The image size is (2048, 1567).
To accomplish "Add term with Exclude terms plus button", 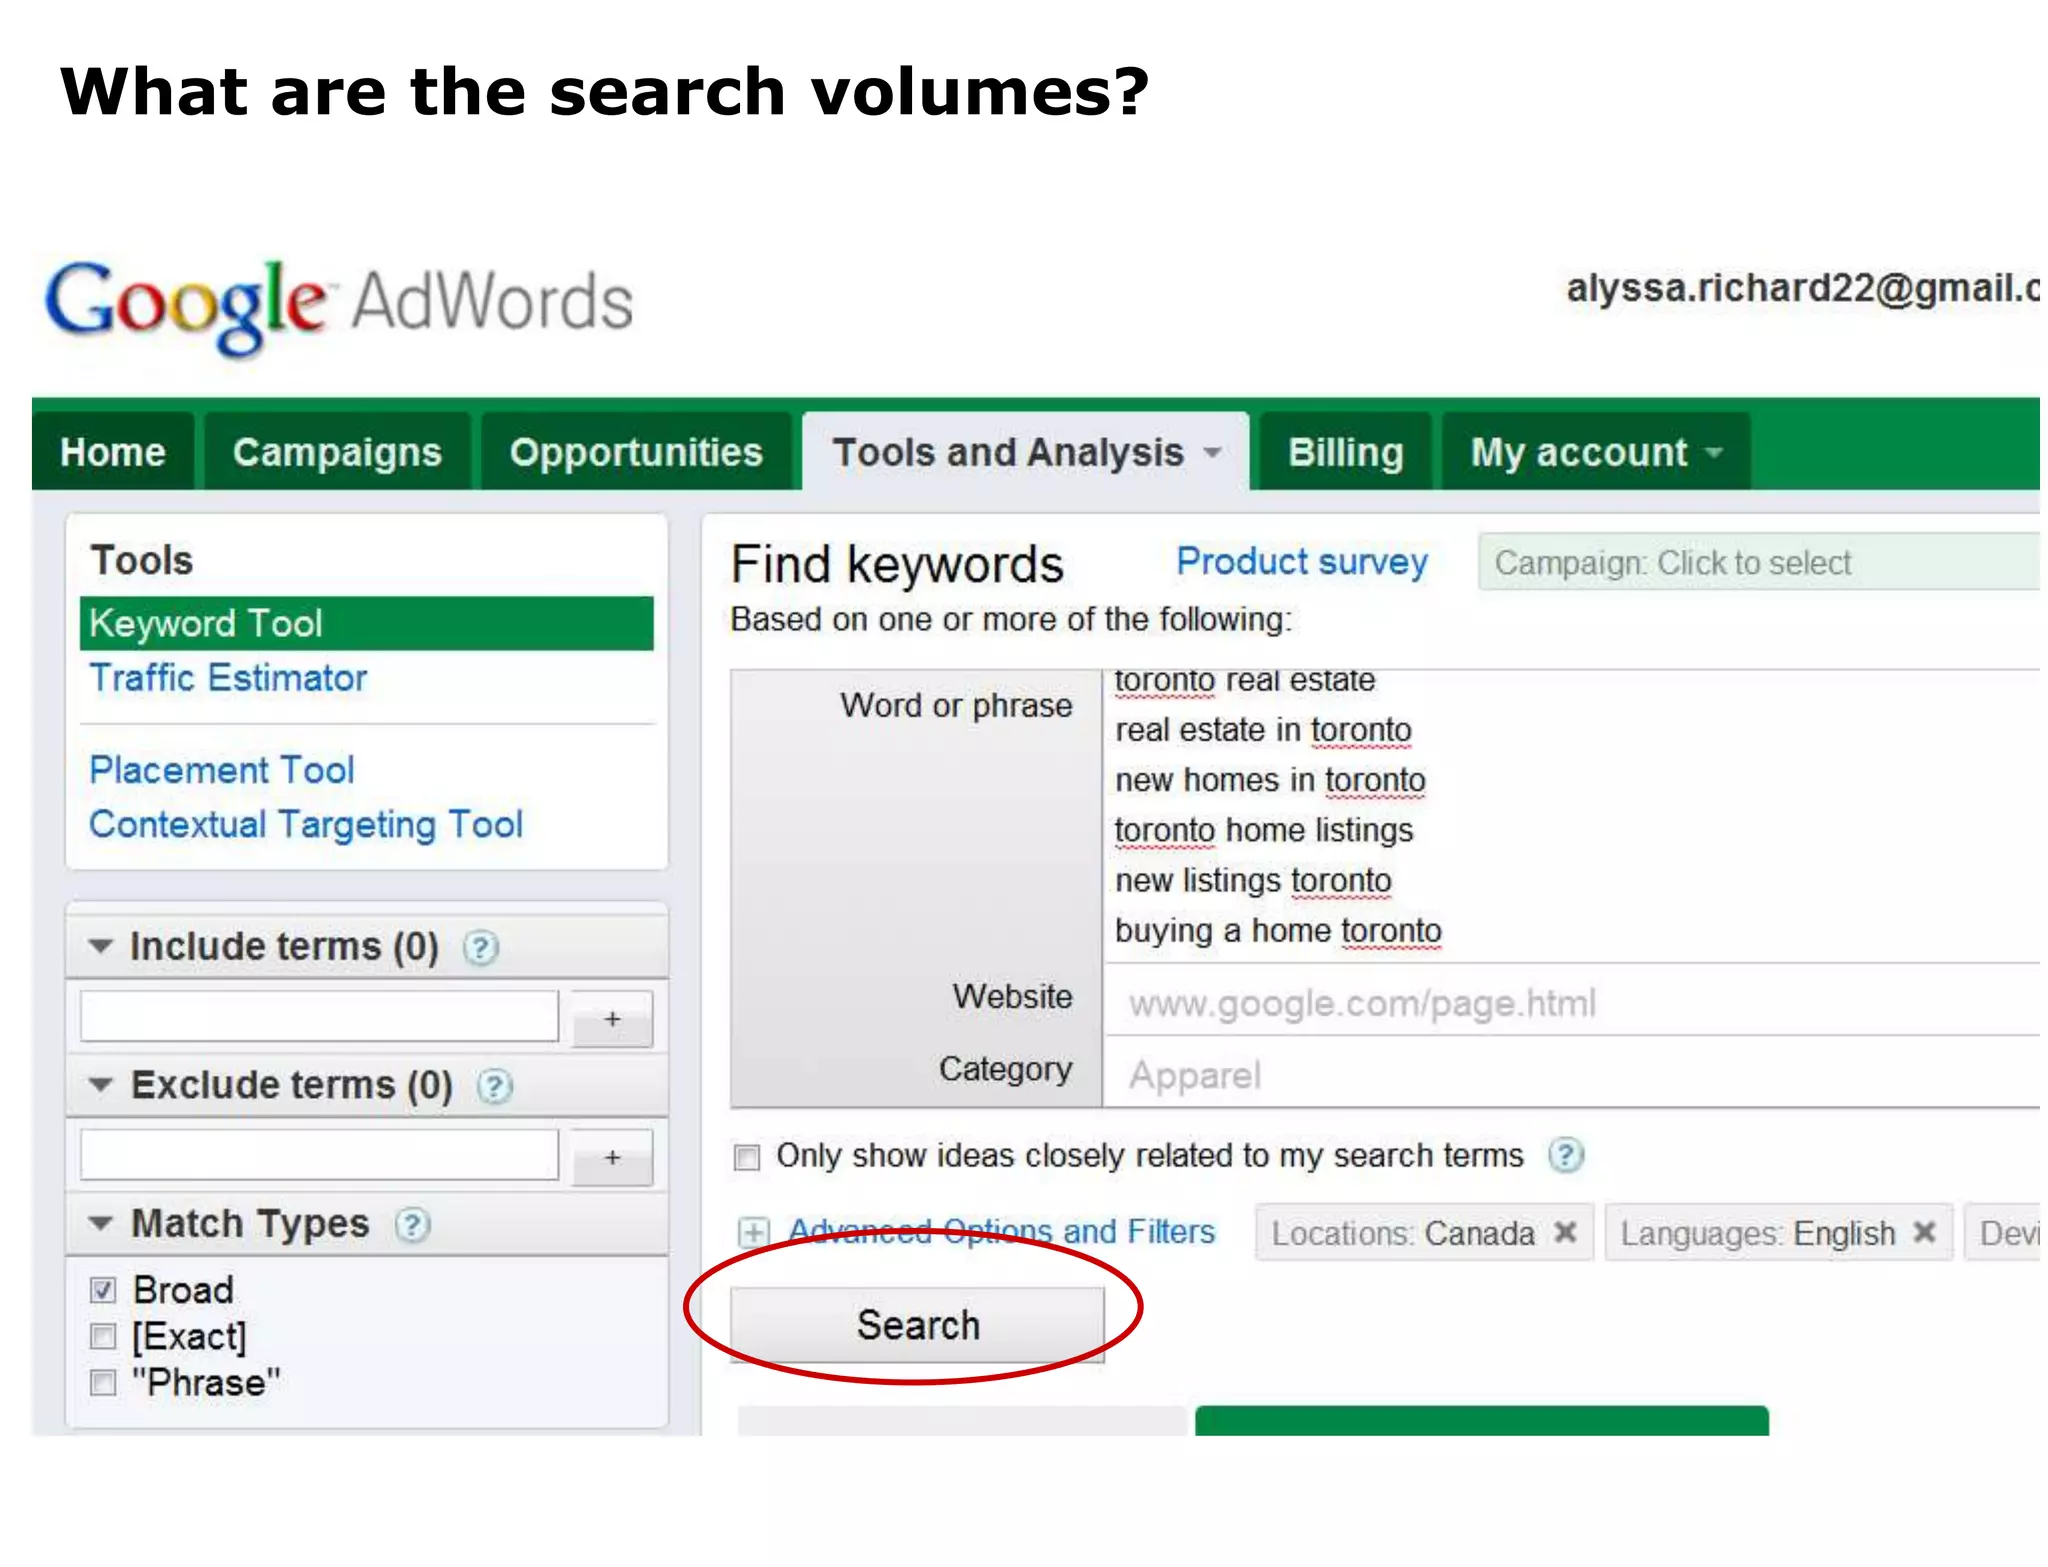I will tap(612, 1157).
